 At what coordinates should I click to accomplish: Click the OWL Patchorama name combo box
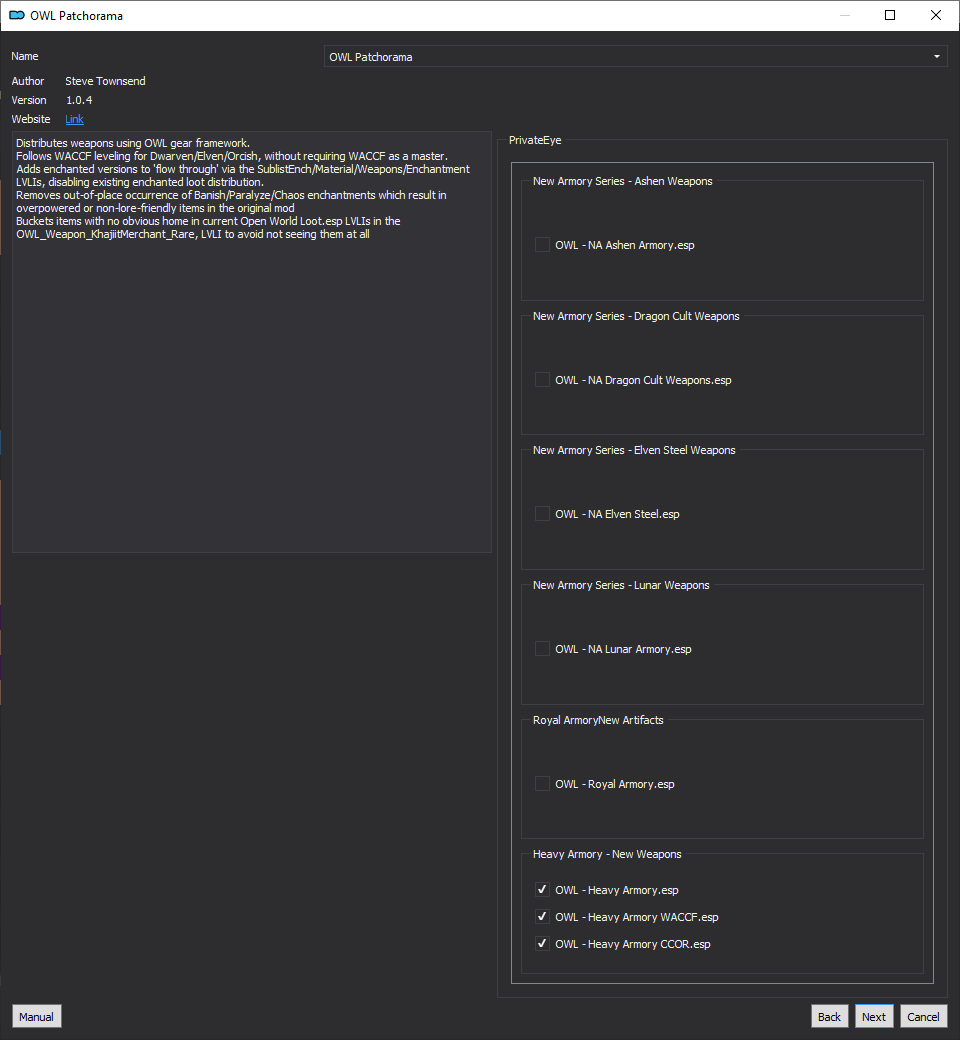[635, 56]
